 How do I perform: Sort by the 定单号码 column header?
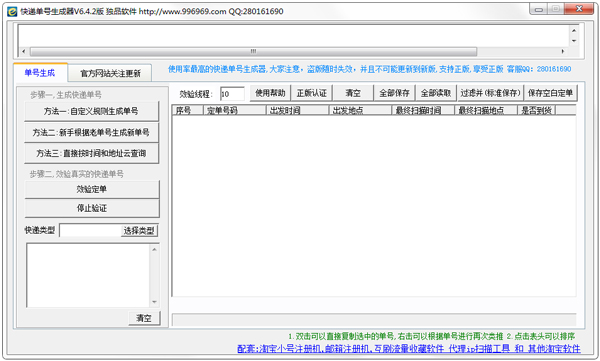(234, 110)
